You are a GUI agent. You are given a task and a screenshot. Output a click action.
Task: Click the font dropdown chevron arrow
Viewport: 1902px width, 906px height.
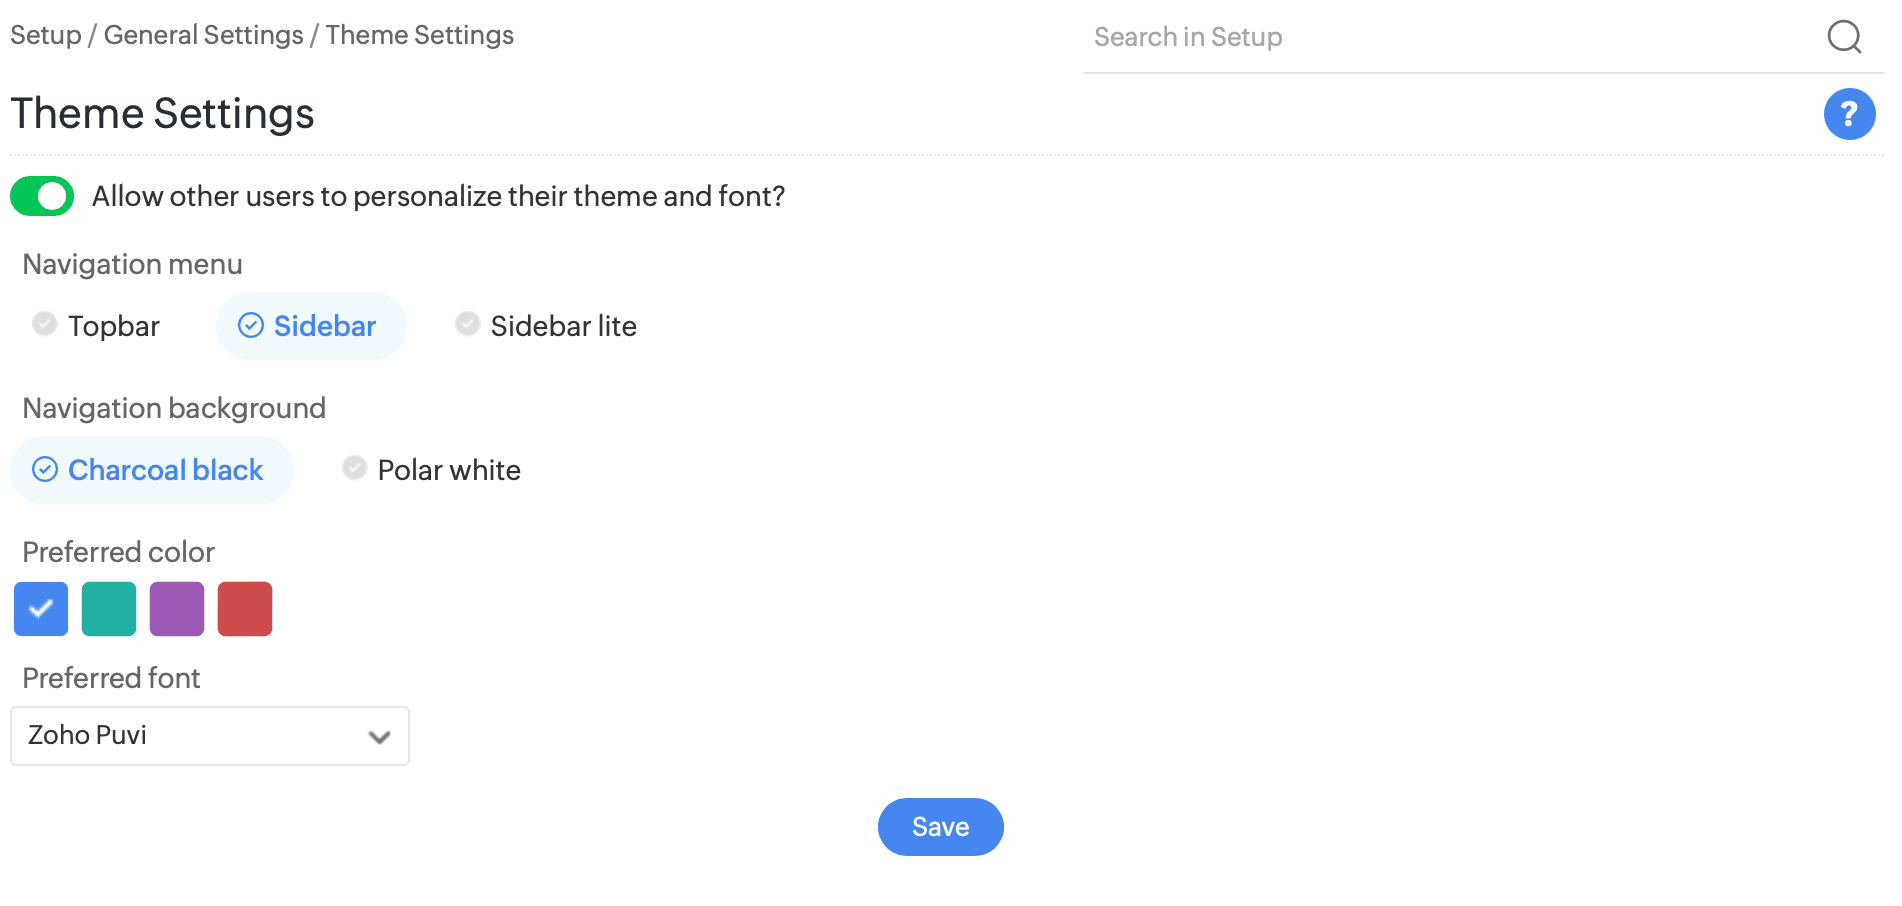tap(379, 737)
